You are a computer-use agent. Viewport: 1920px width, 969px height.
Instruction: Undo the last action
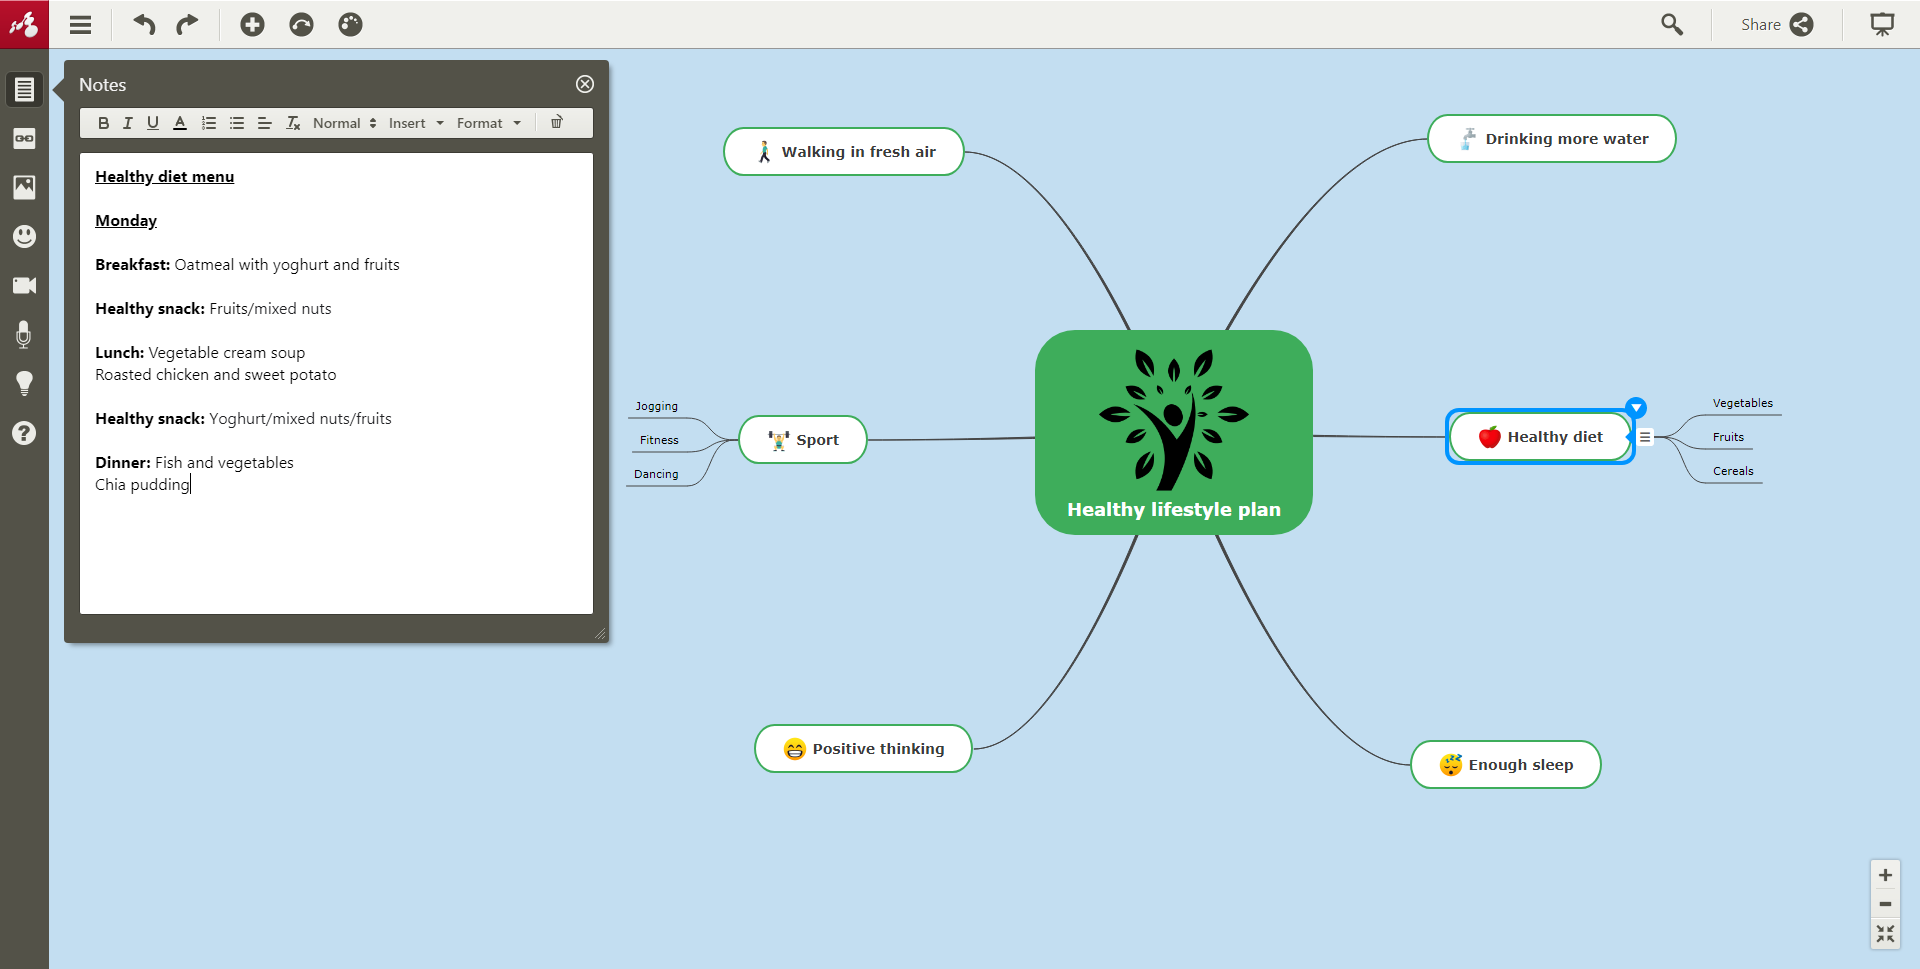click(145, 25)
